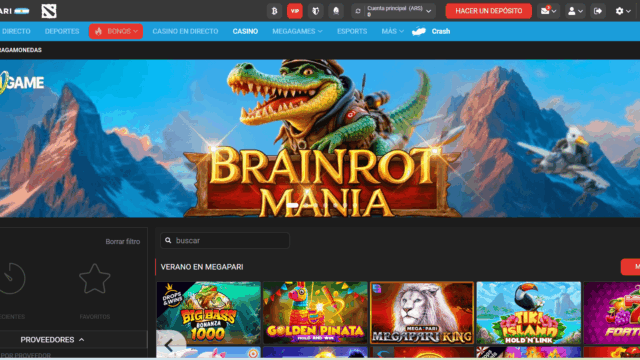The height and width of the screenshot is (360, 640).
Task: Click the Crash plane icon
Action: click(419, 31)
